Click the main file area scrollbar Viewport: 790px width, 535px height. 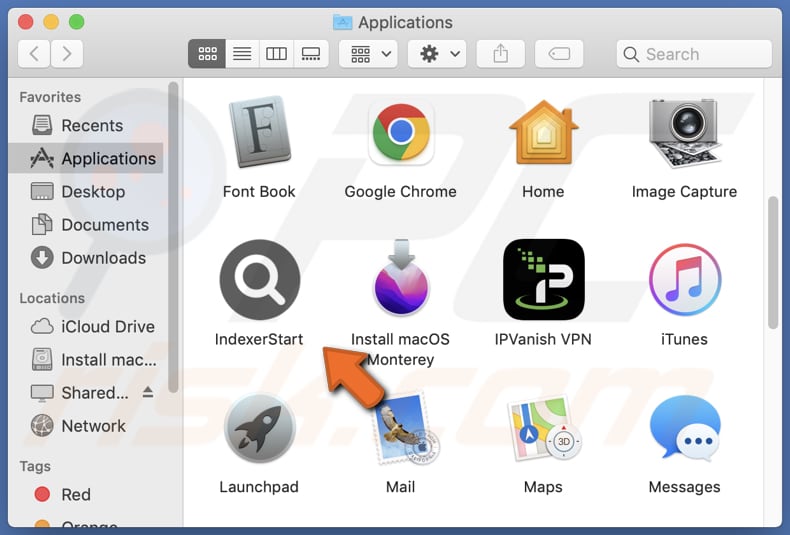773,263
